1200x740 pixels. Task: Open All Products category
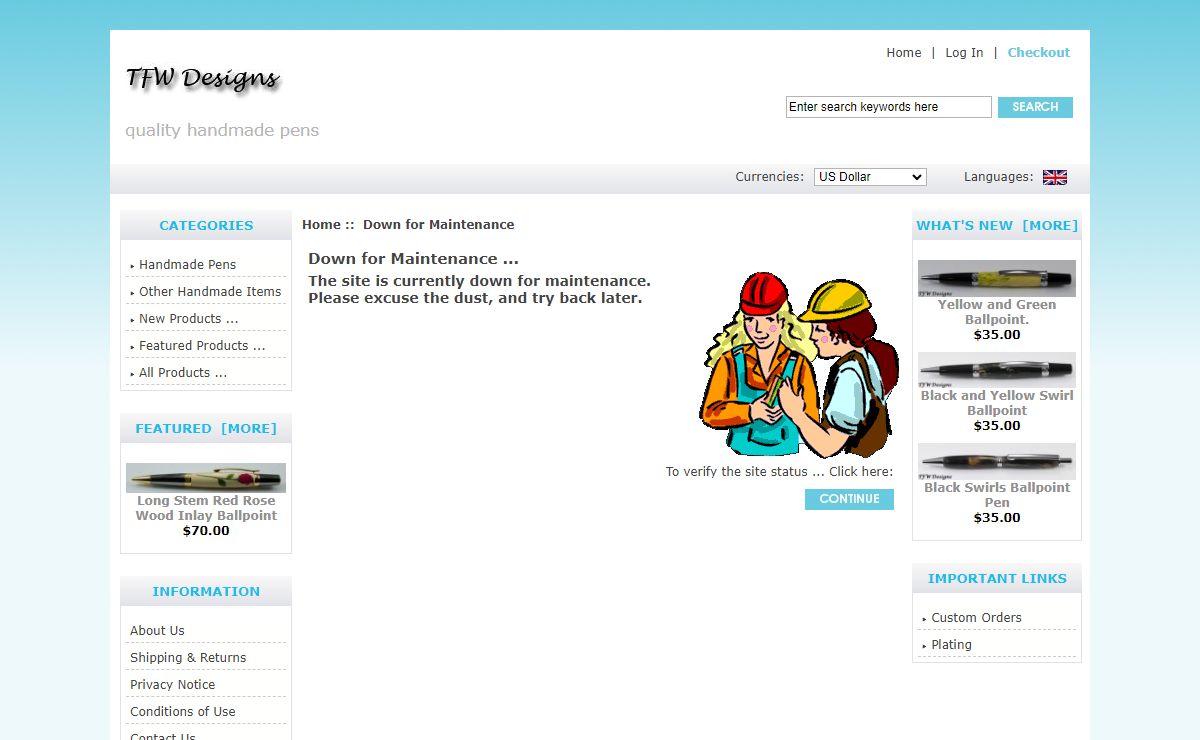point(182,373)
